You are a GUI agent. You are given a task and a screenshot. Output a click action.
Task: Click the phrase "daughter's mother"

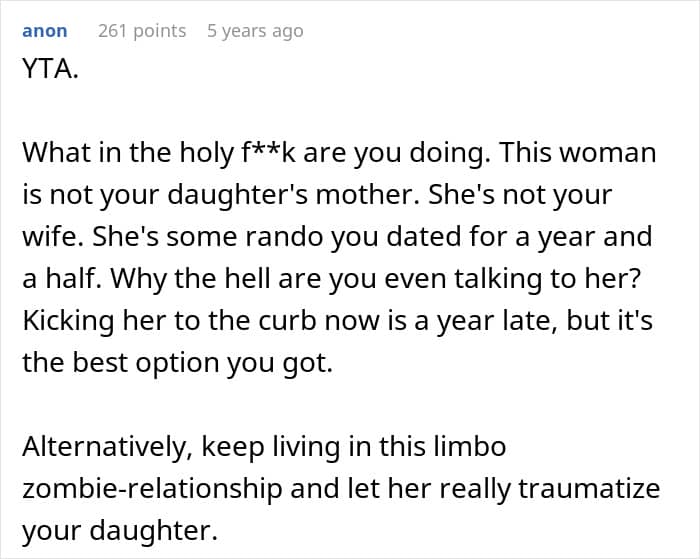[318, 195]
